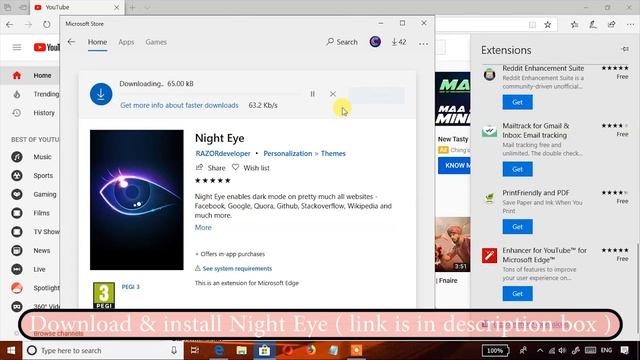Click the YouTube logo
Image resolution: width=640 pixels, height=360 pixels.
[x=47, y=47]
